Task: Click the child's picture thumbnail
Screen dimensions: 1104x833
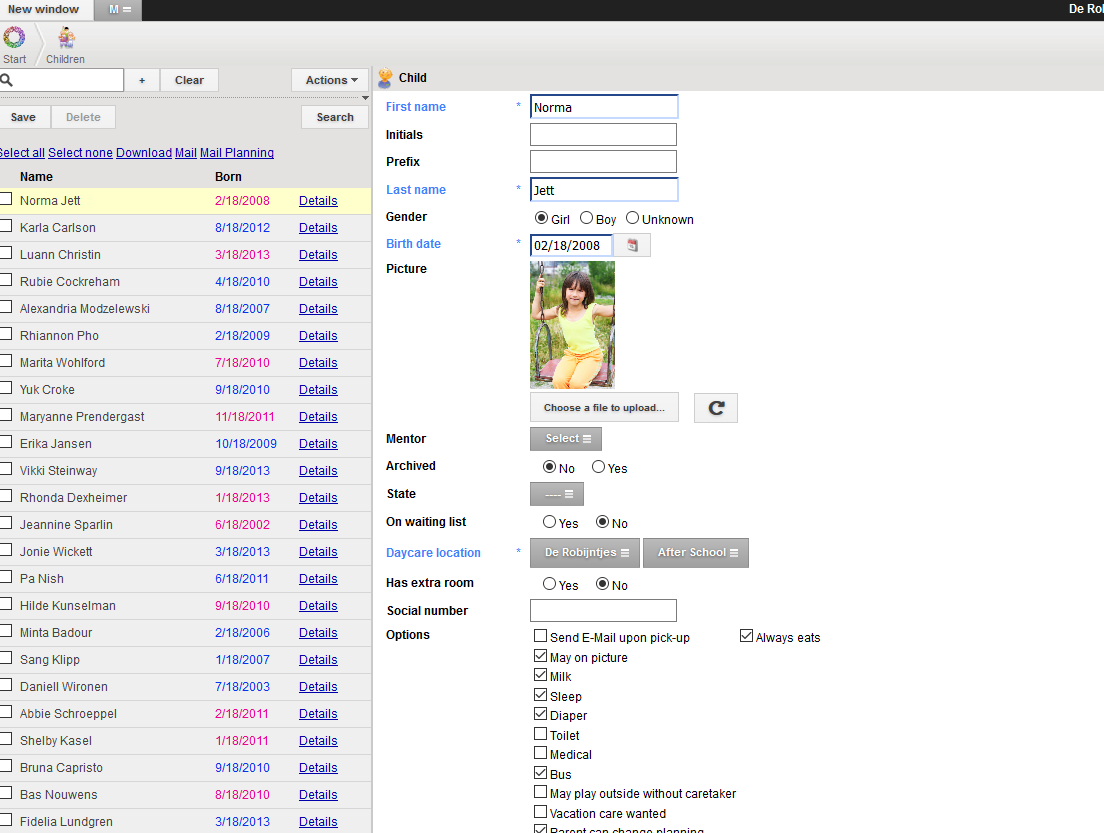Action: click(x=572, y=325)
